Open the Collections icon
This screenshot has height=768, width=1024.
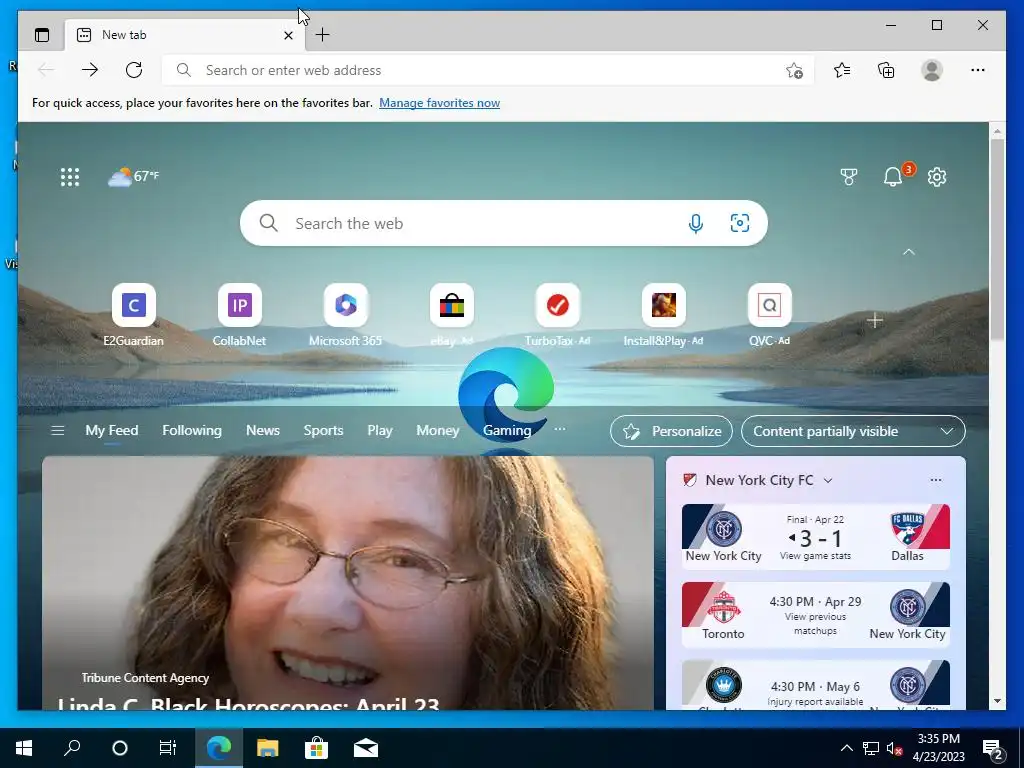pyautogui.click(x=886, y=70)
